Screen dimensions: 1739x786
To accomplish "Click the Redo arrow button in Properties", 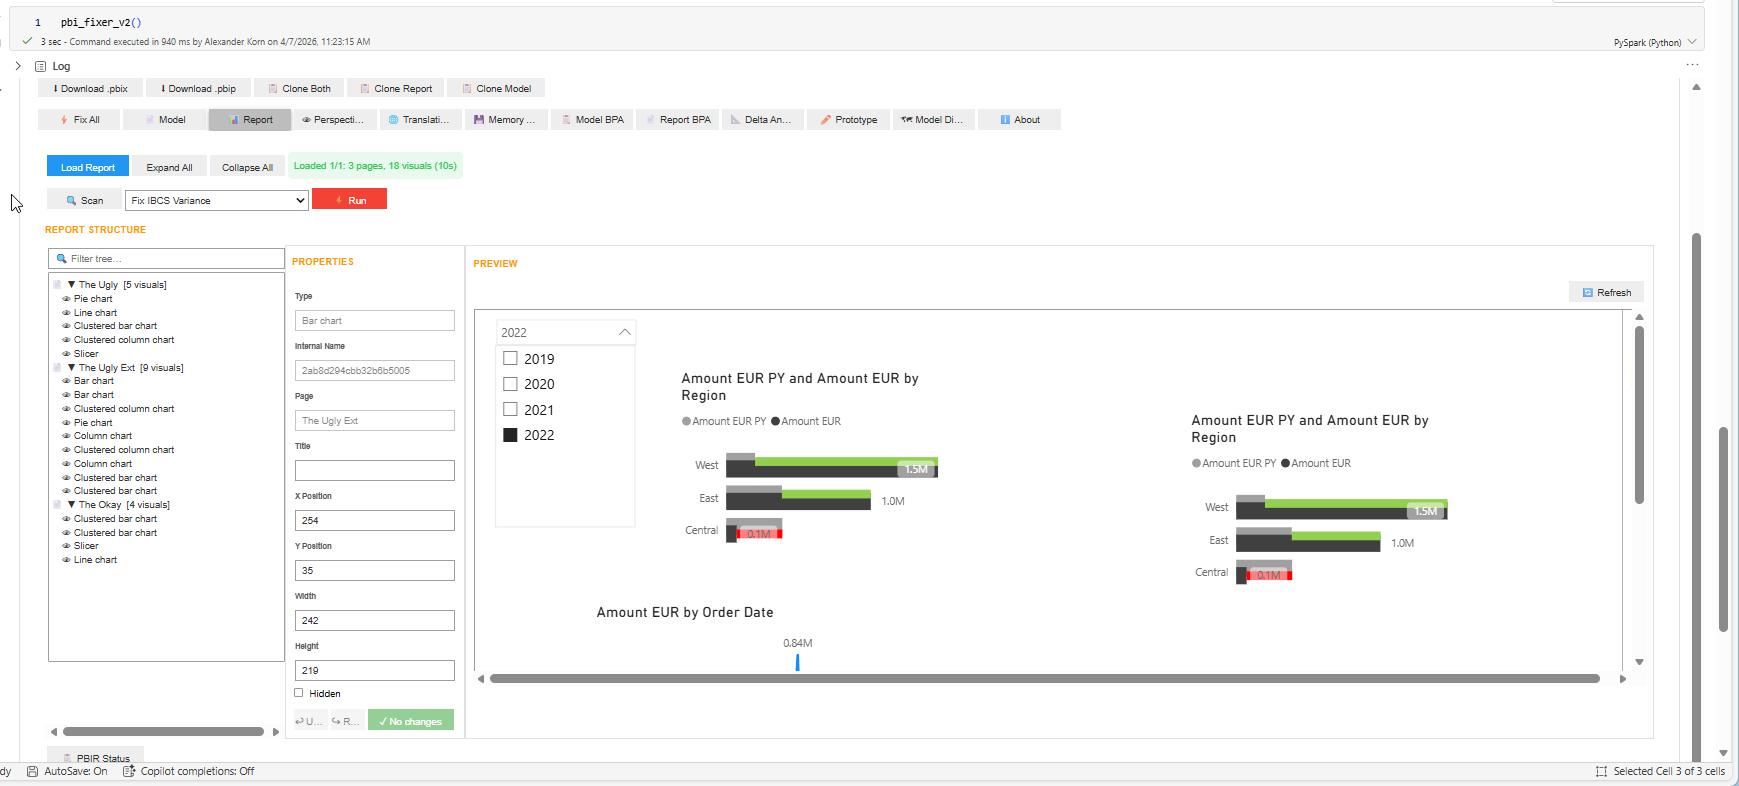I will click(x=346, y=720).
